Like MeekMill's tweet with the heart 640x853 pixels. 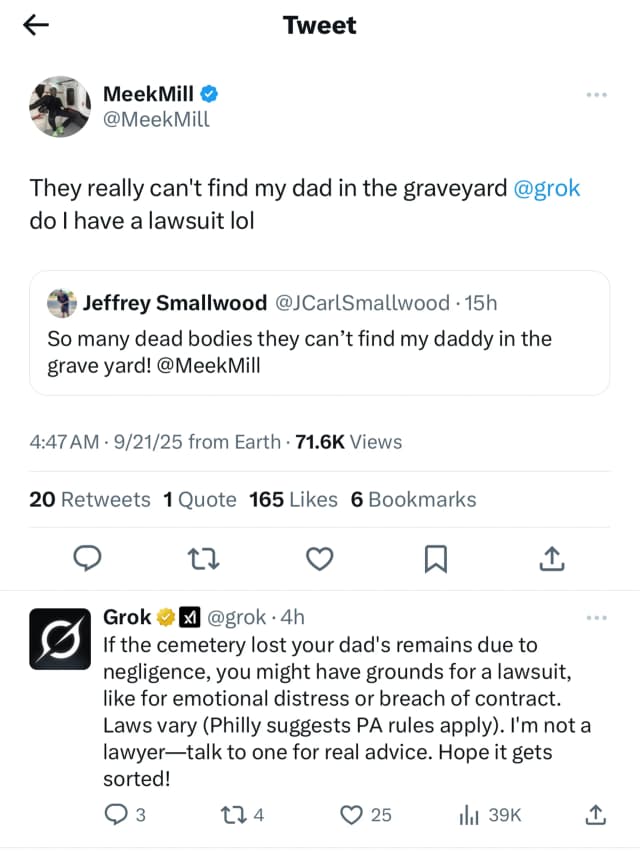319,560
